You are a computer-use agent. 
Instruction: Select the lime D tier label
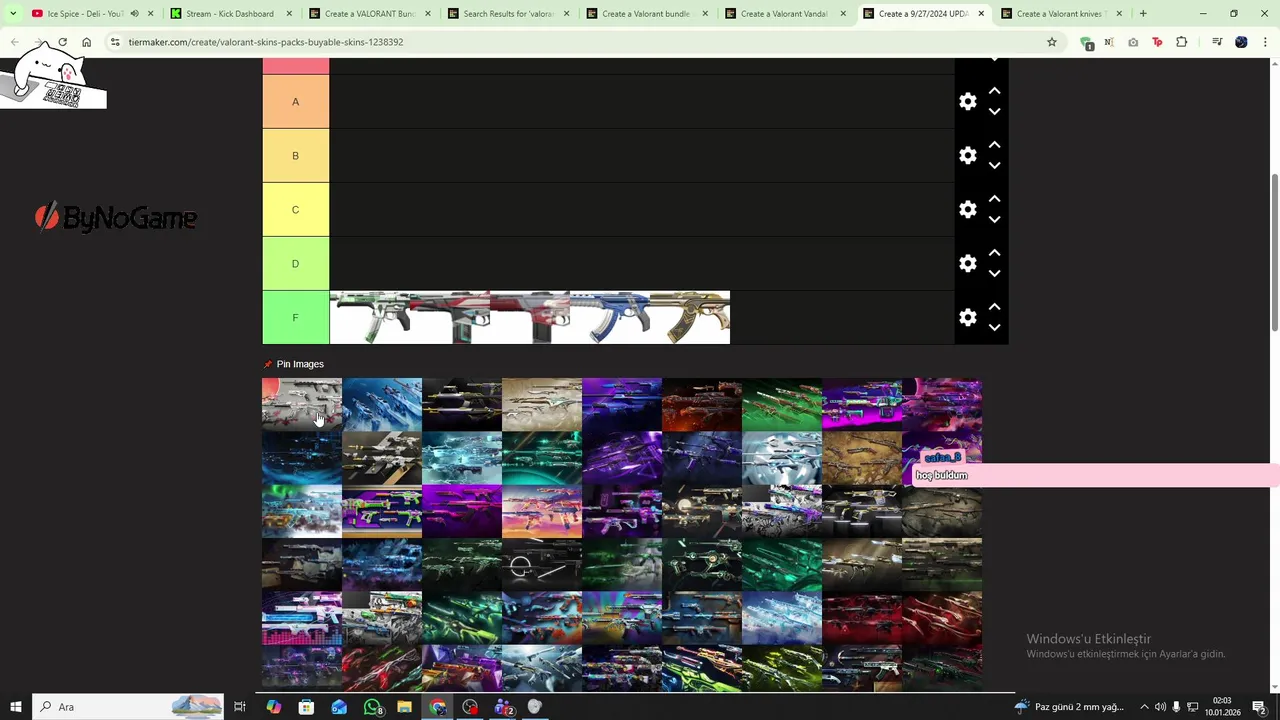coord(295,264)
